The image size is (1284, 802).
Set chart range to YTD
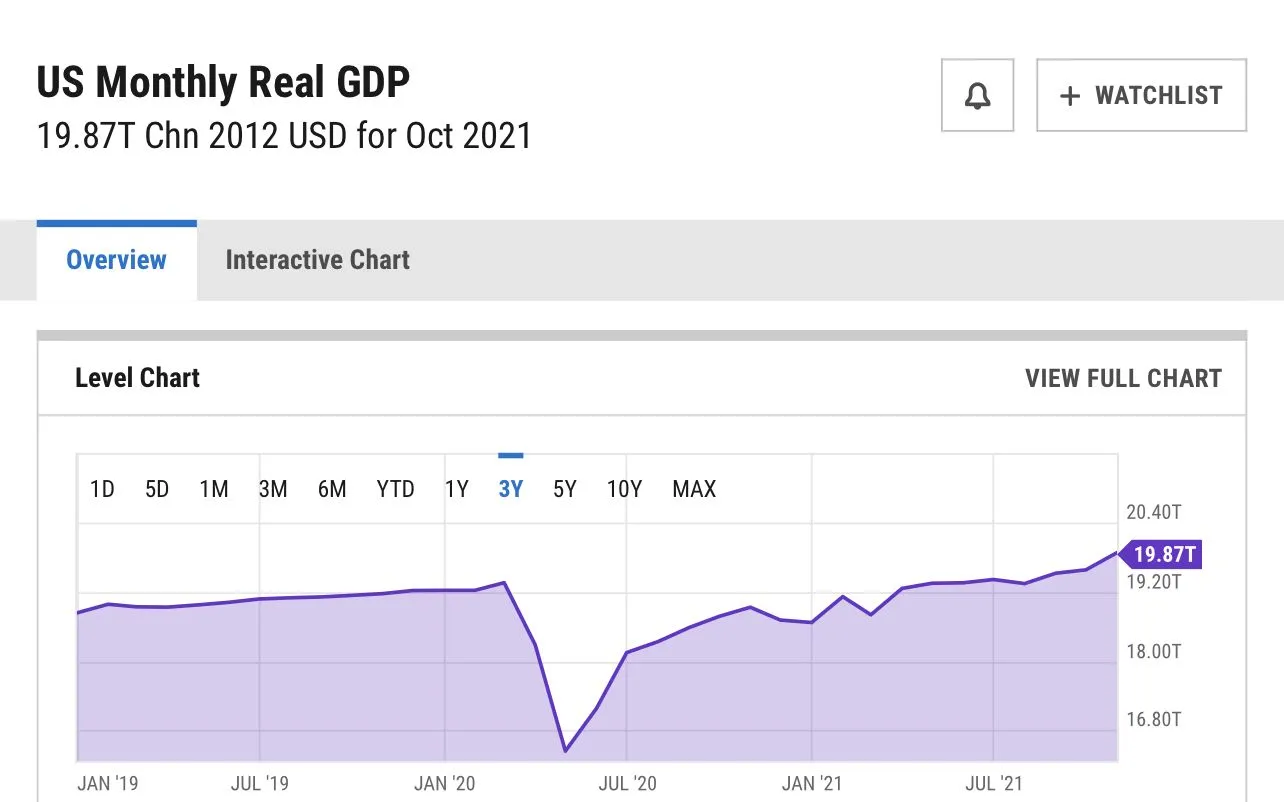click(x=395, y=489)
